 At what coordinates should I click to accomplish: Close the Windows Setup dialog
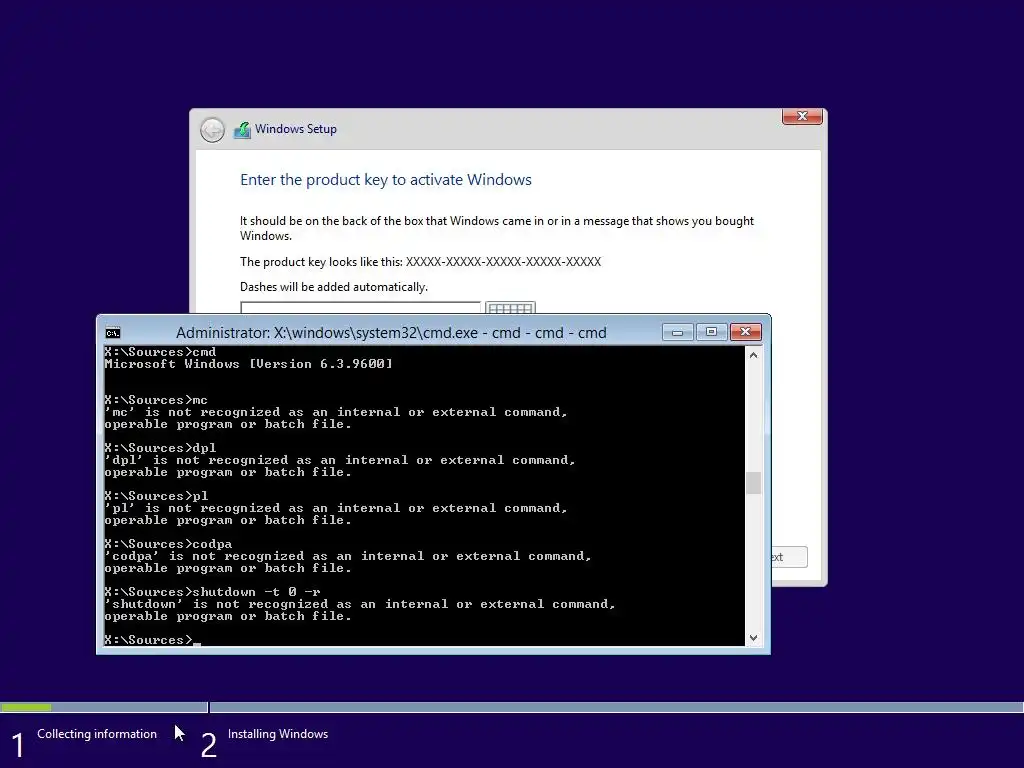point(802,116)
